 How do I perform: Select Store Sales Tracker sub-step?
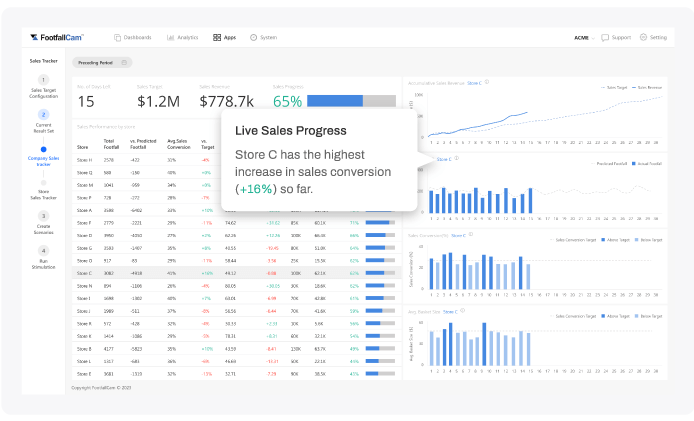(43, 190)
